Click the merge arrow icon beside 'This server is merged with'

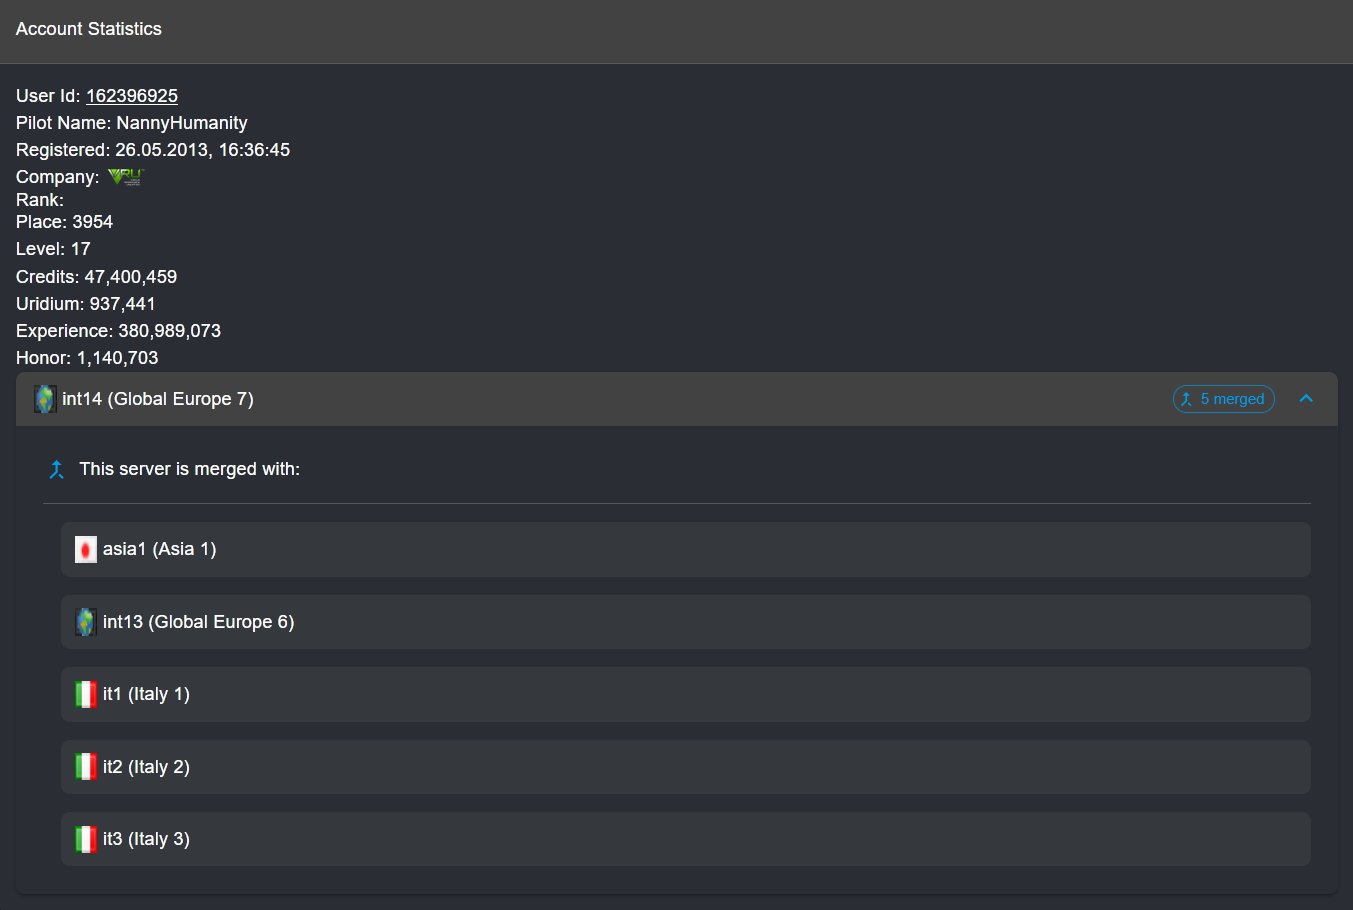tap(57, 469)
